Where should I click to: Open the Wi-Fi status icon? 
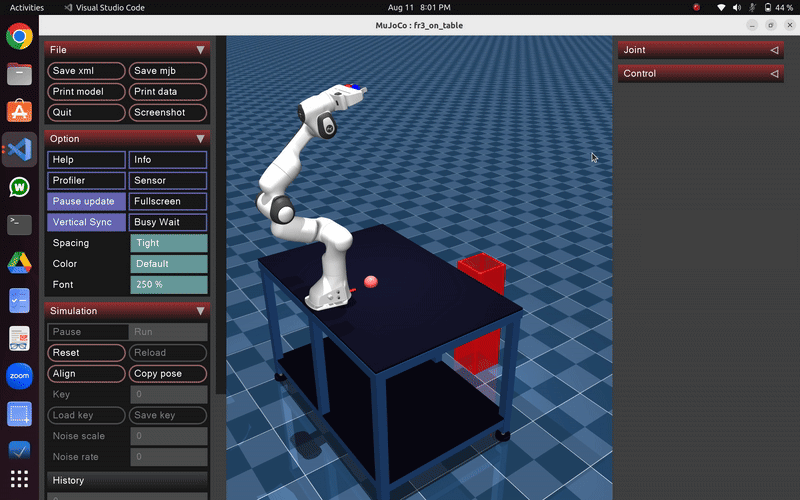(x=721, y=8)
